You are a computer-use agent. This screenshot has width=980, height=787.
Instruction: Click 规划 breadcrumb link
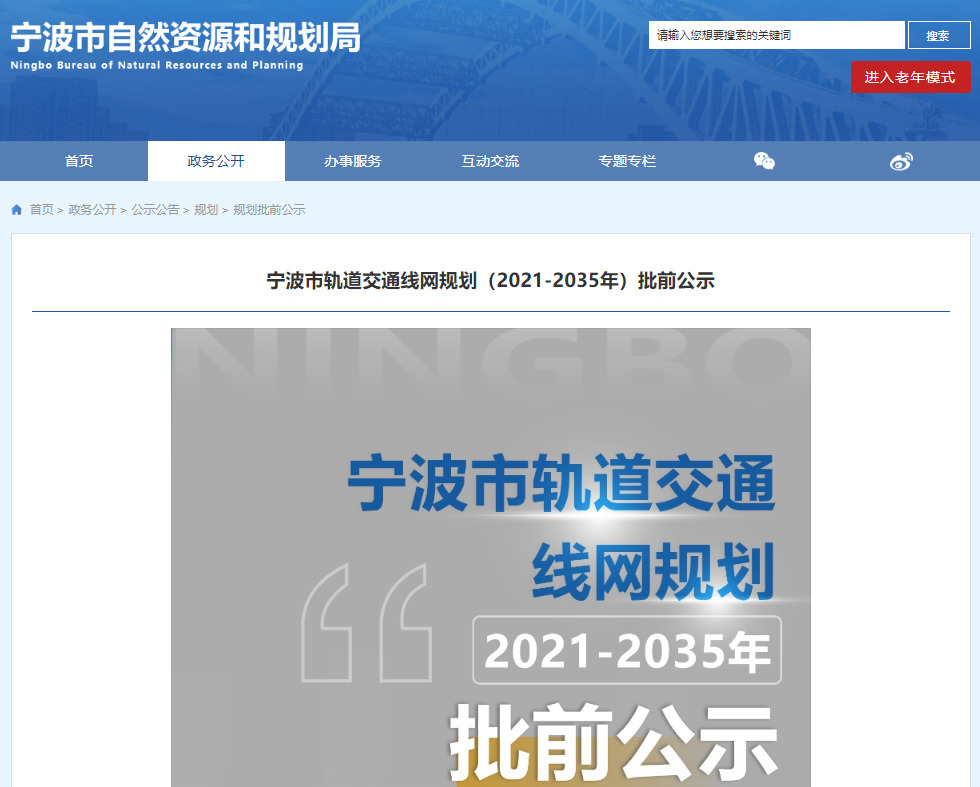[x=206, y=210]
